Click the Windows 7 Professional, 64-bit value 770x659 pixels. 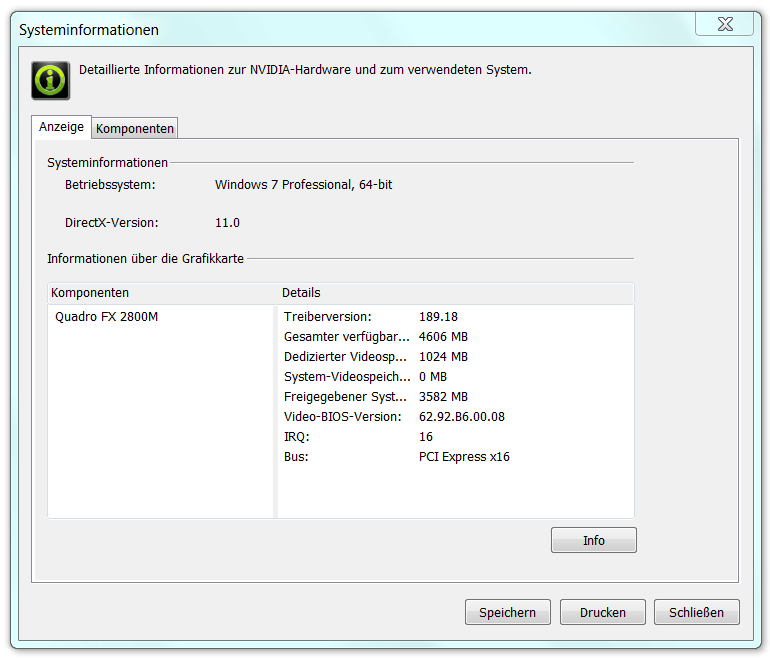pos(303,185)
